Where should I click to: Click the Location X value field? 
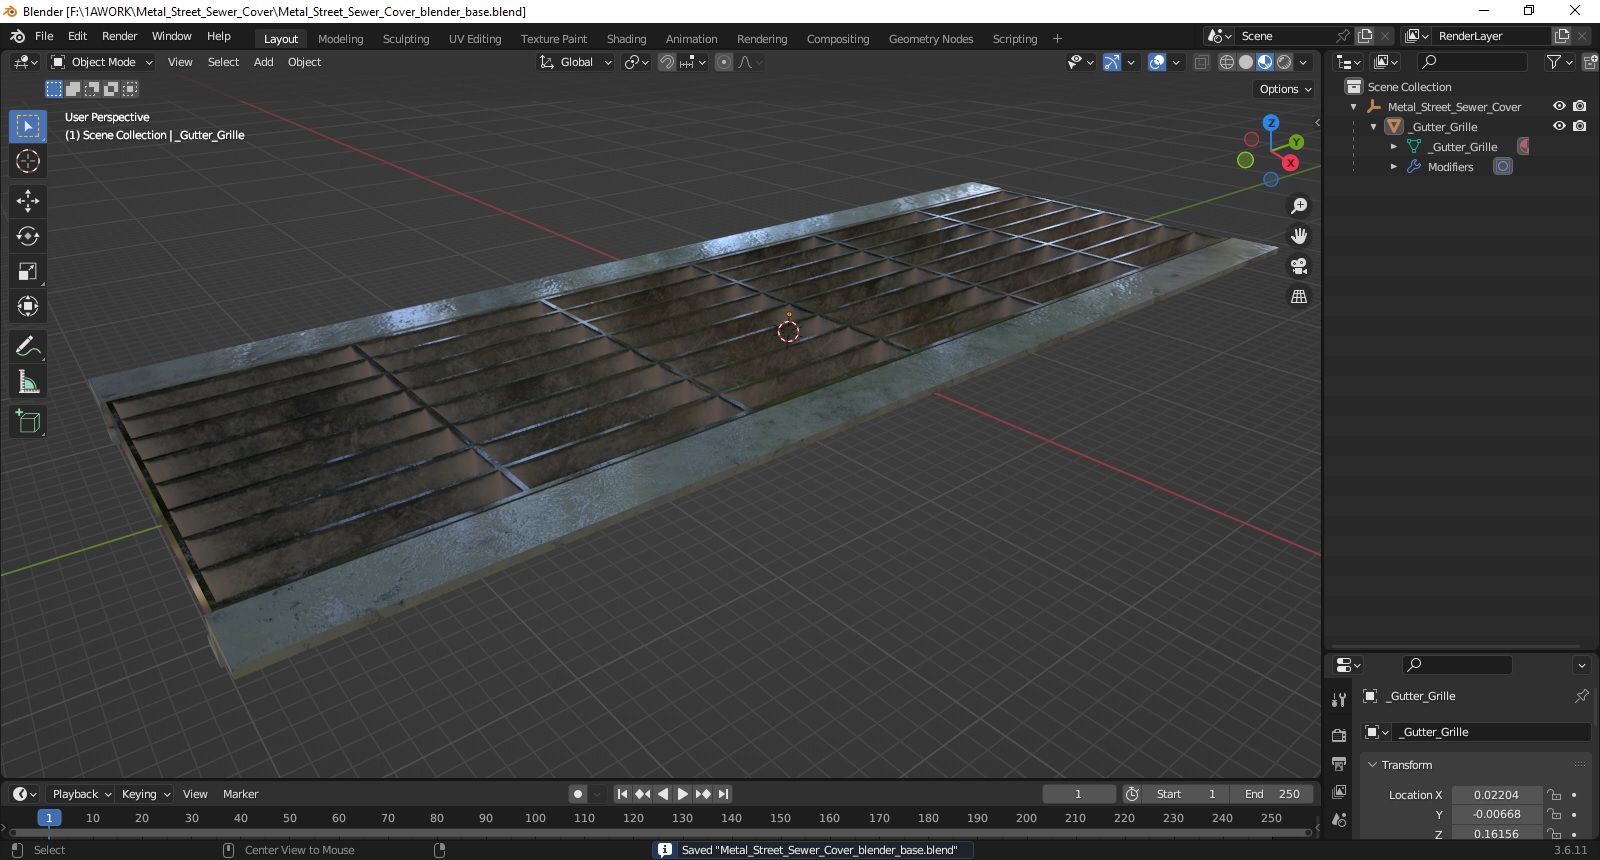1495,795
